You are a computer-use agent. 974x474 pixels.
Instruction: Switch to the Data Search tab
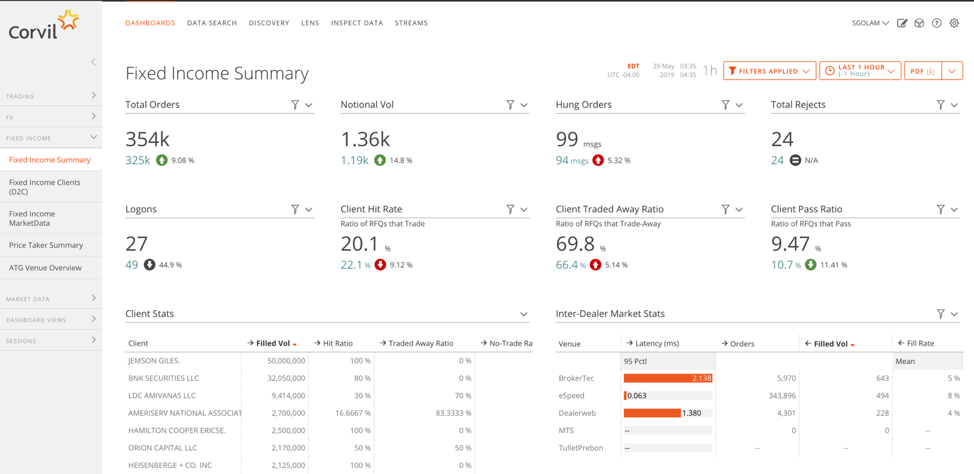click(x=212, y=23)
